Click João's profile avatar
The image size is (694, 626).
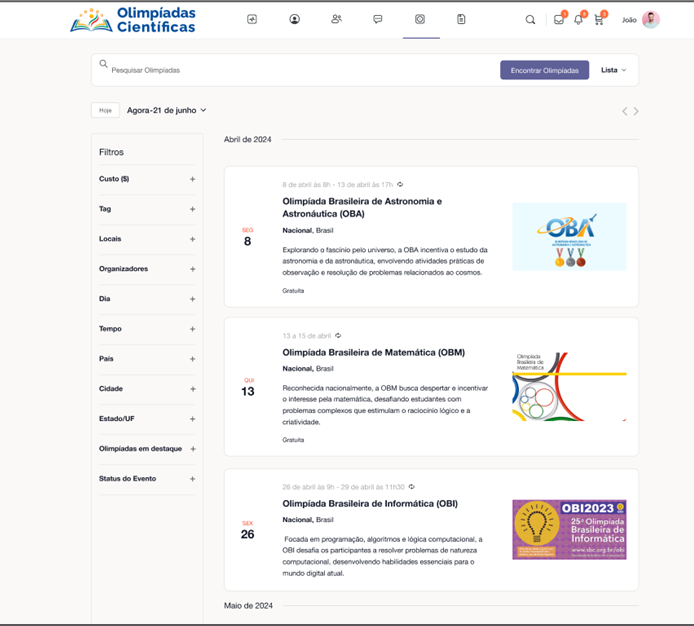point(651,19)
